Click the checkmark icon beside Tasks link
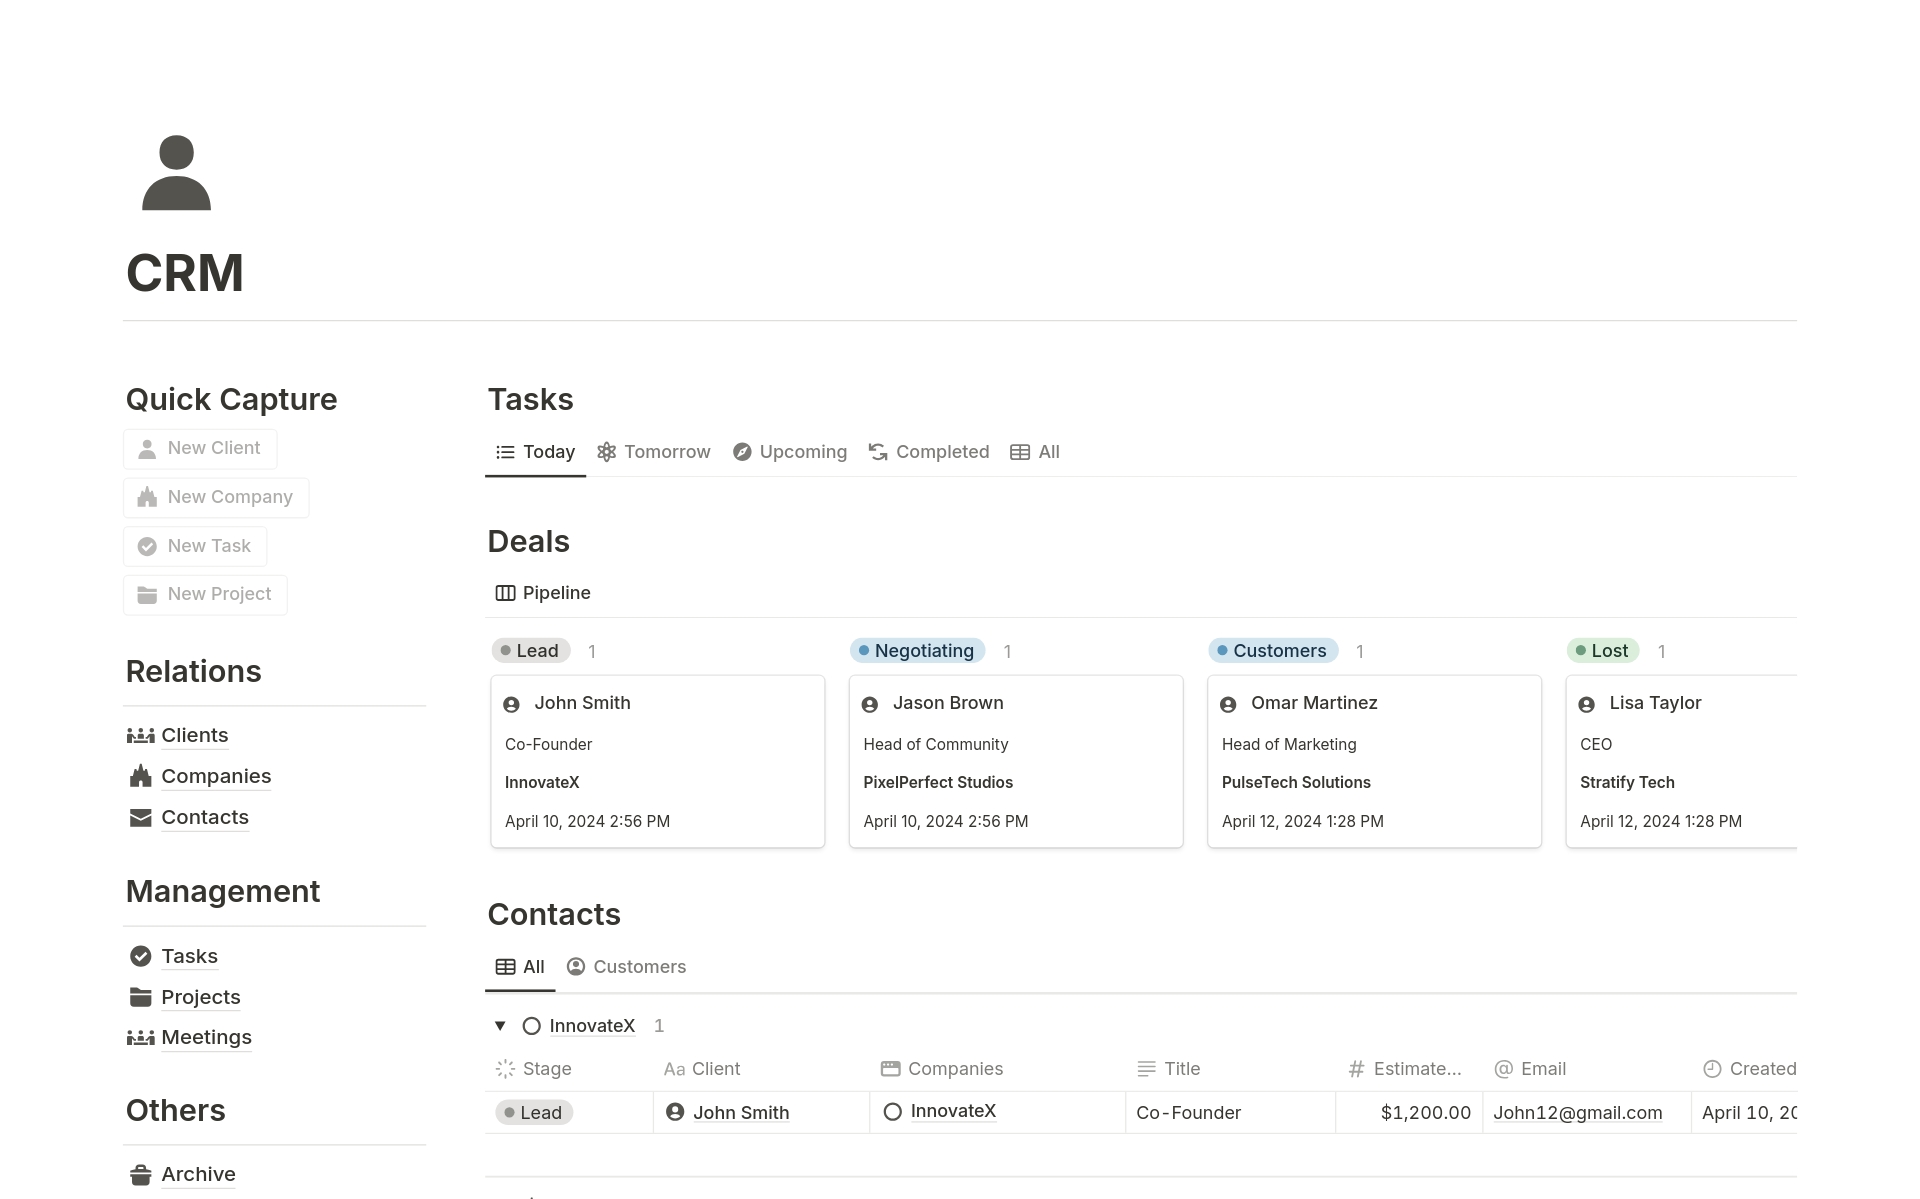Viewport: 1920px width, 1199px height. point(141,956)
